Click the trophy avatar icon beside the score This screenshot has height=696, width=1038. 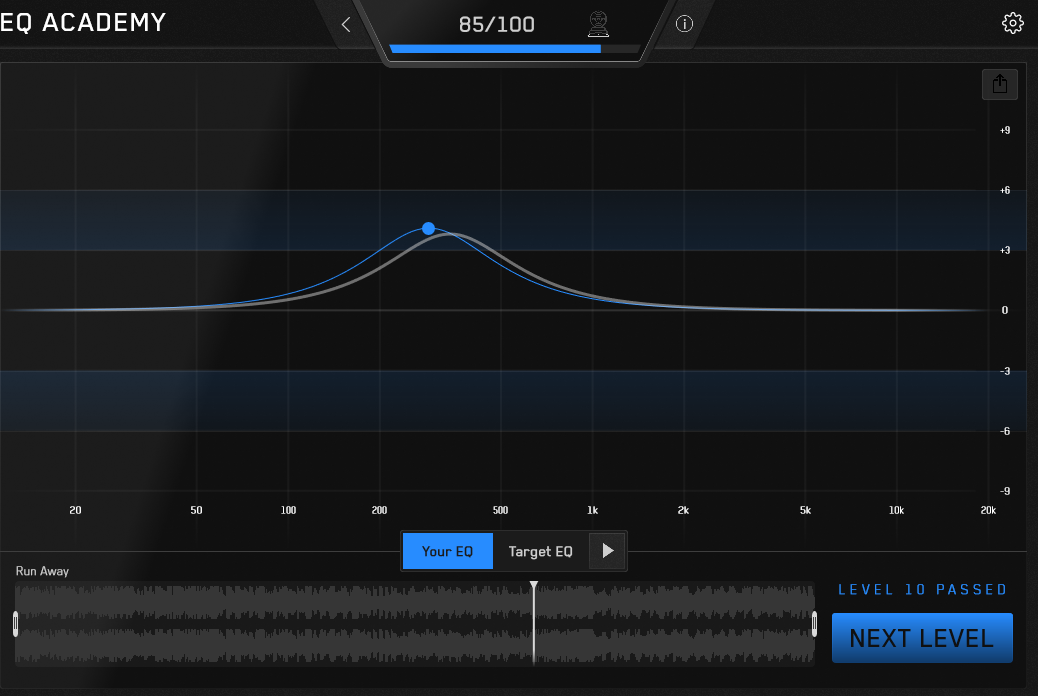pyautogui.click(x=598, y=24)
